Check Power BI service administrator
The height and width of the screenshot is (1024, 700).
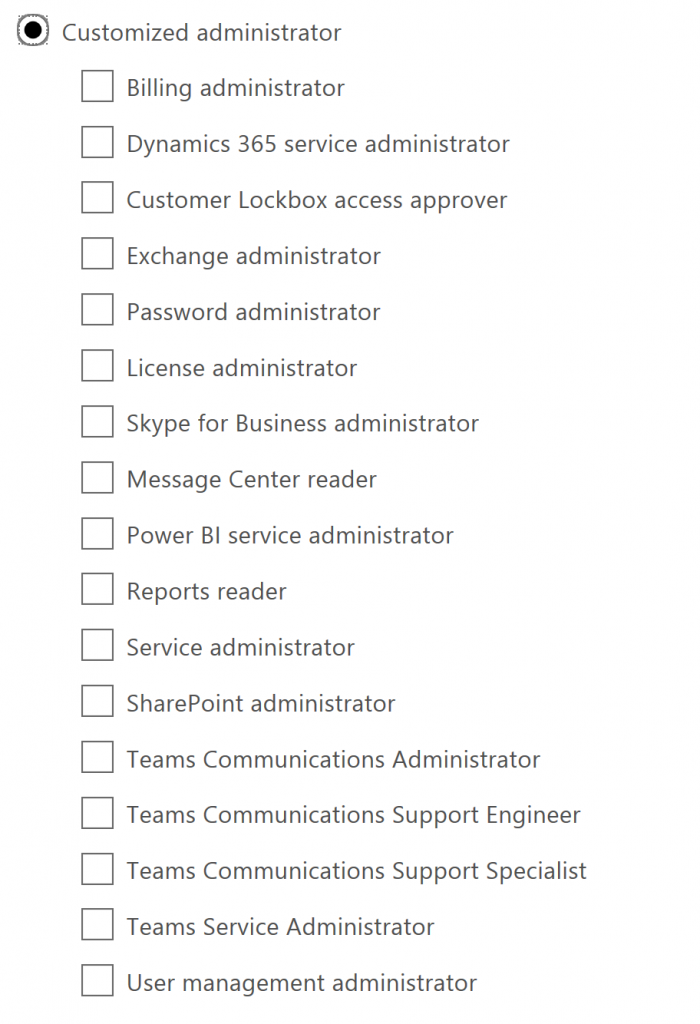pos(97,534)
